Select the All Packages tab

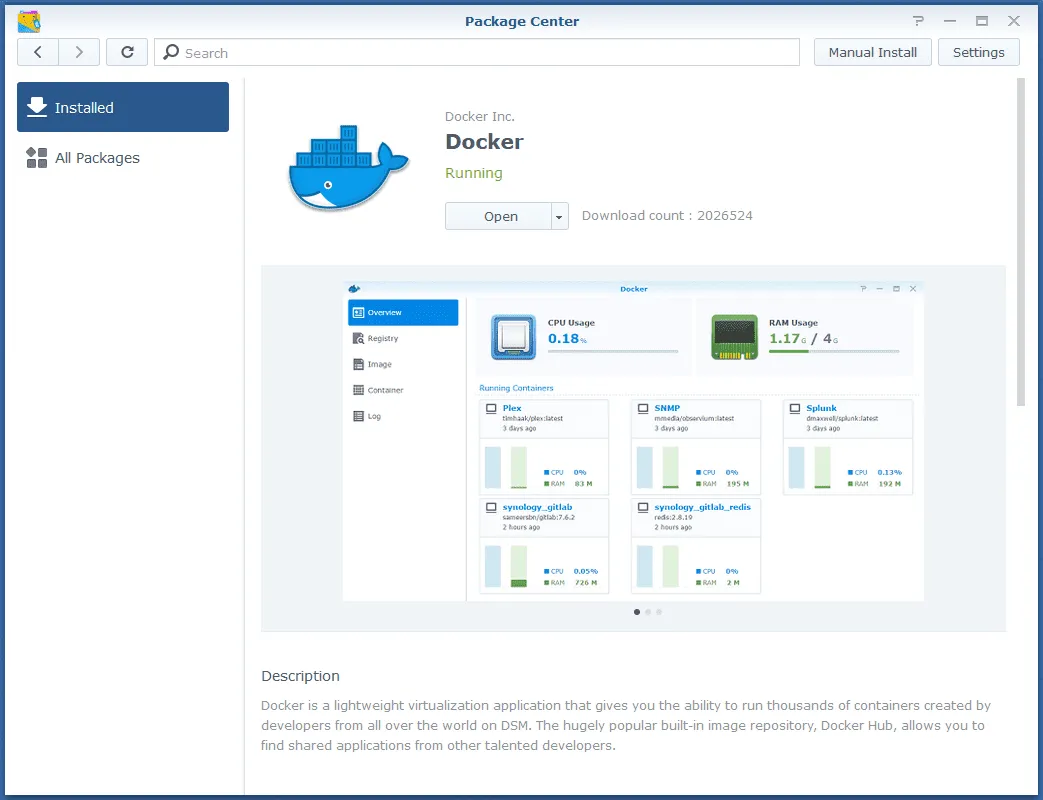click(x=123, y=158)
